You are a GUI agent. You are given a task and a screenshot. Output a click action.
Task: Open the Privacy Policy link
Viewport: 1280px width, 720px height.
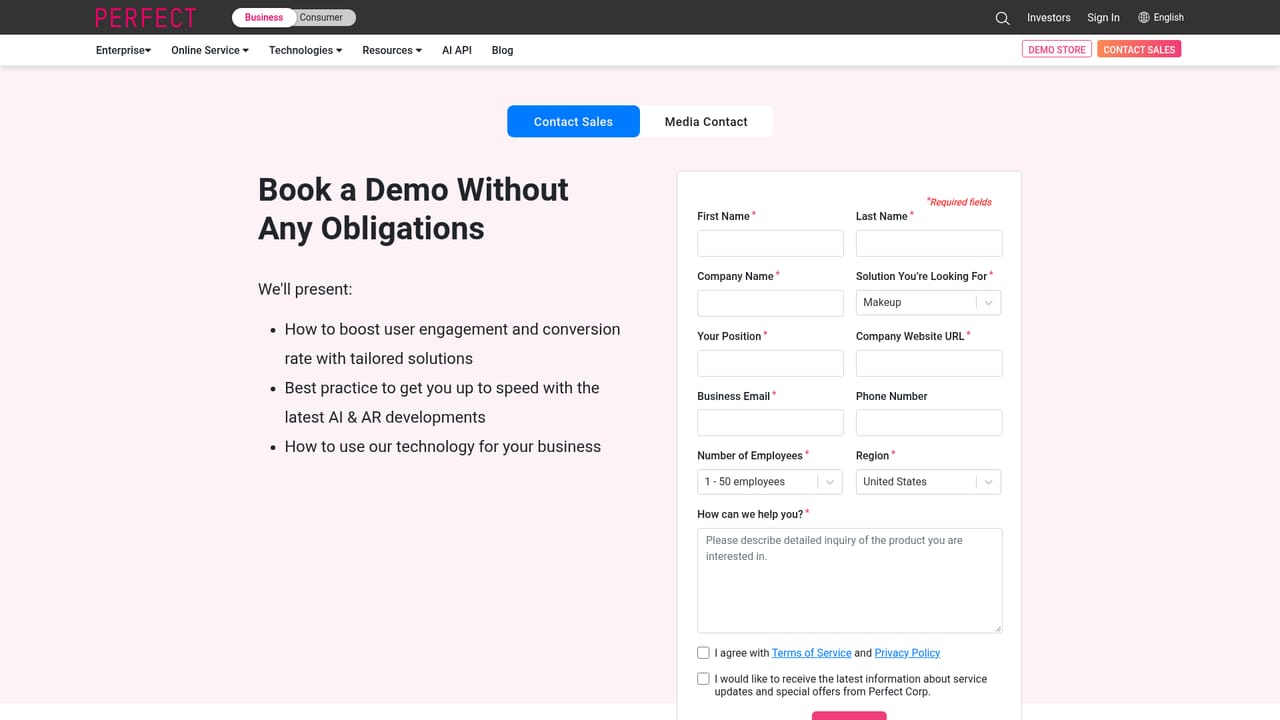[x=907, y=653]
